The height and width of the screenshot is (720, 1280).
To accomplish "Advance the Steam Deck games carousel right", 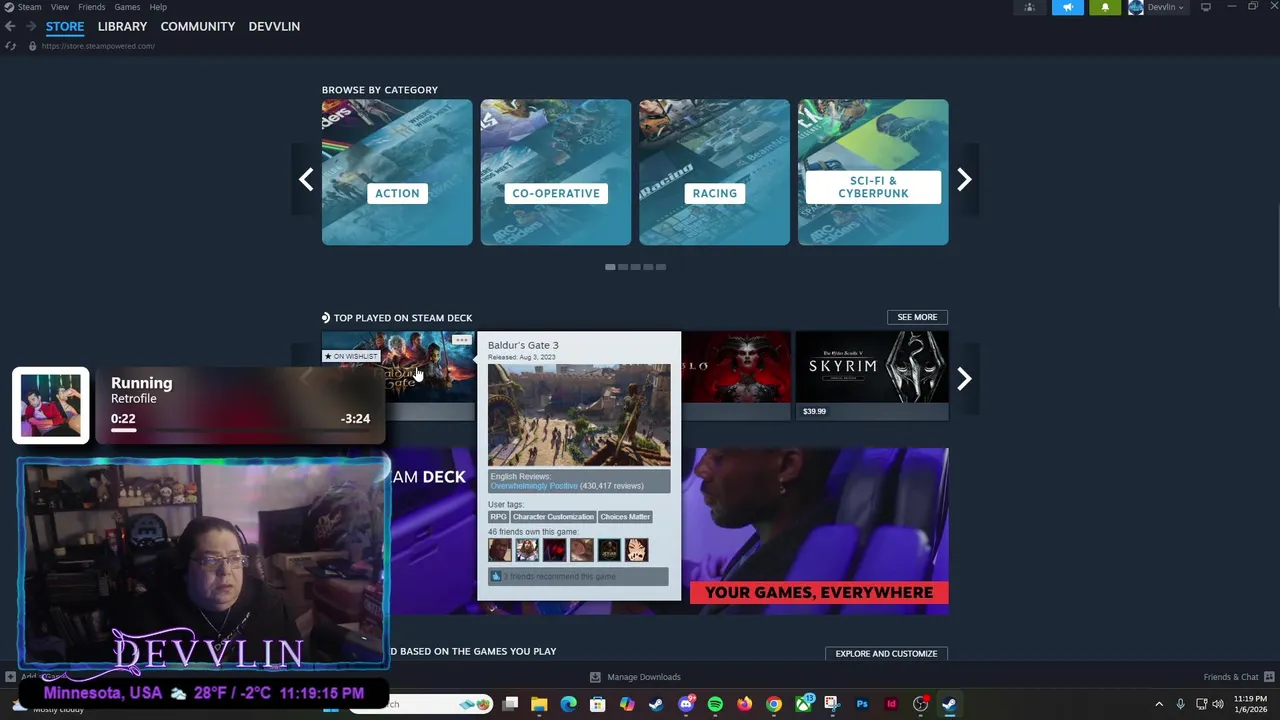I will [x=964, y=379].
